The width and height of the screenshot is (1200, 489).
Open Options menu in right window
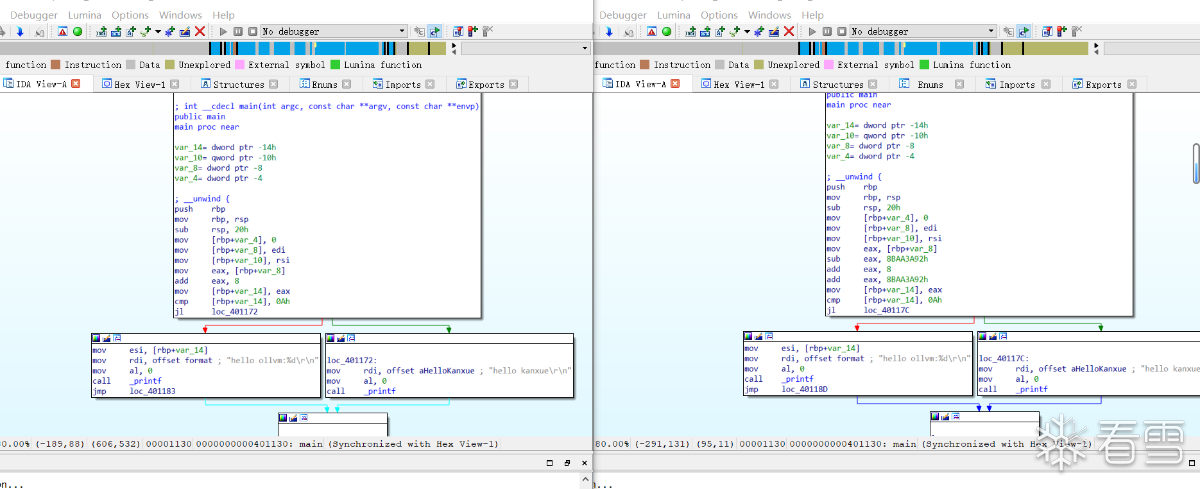click(719, 15)
